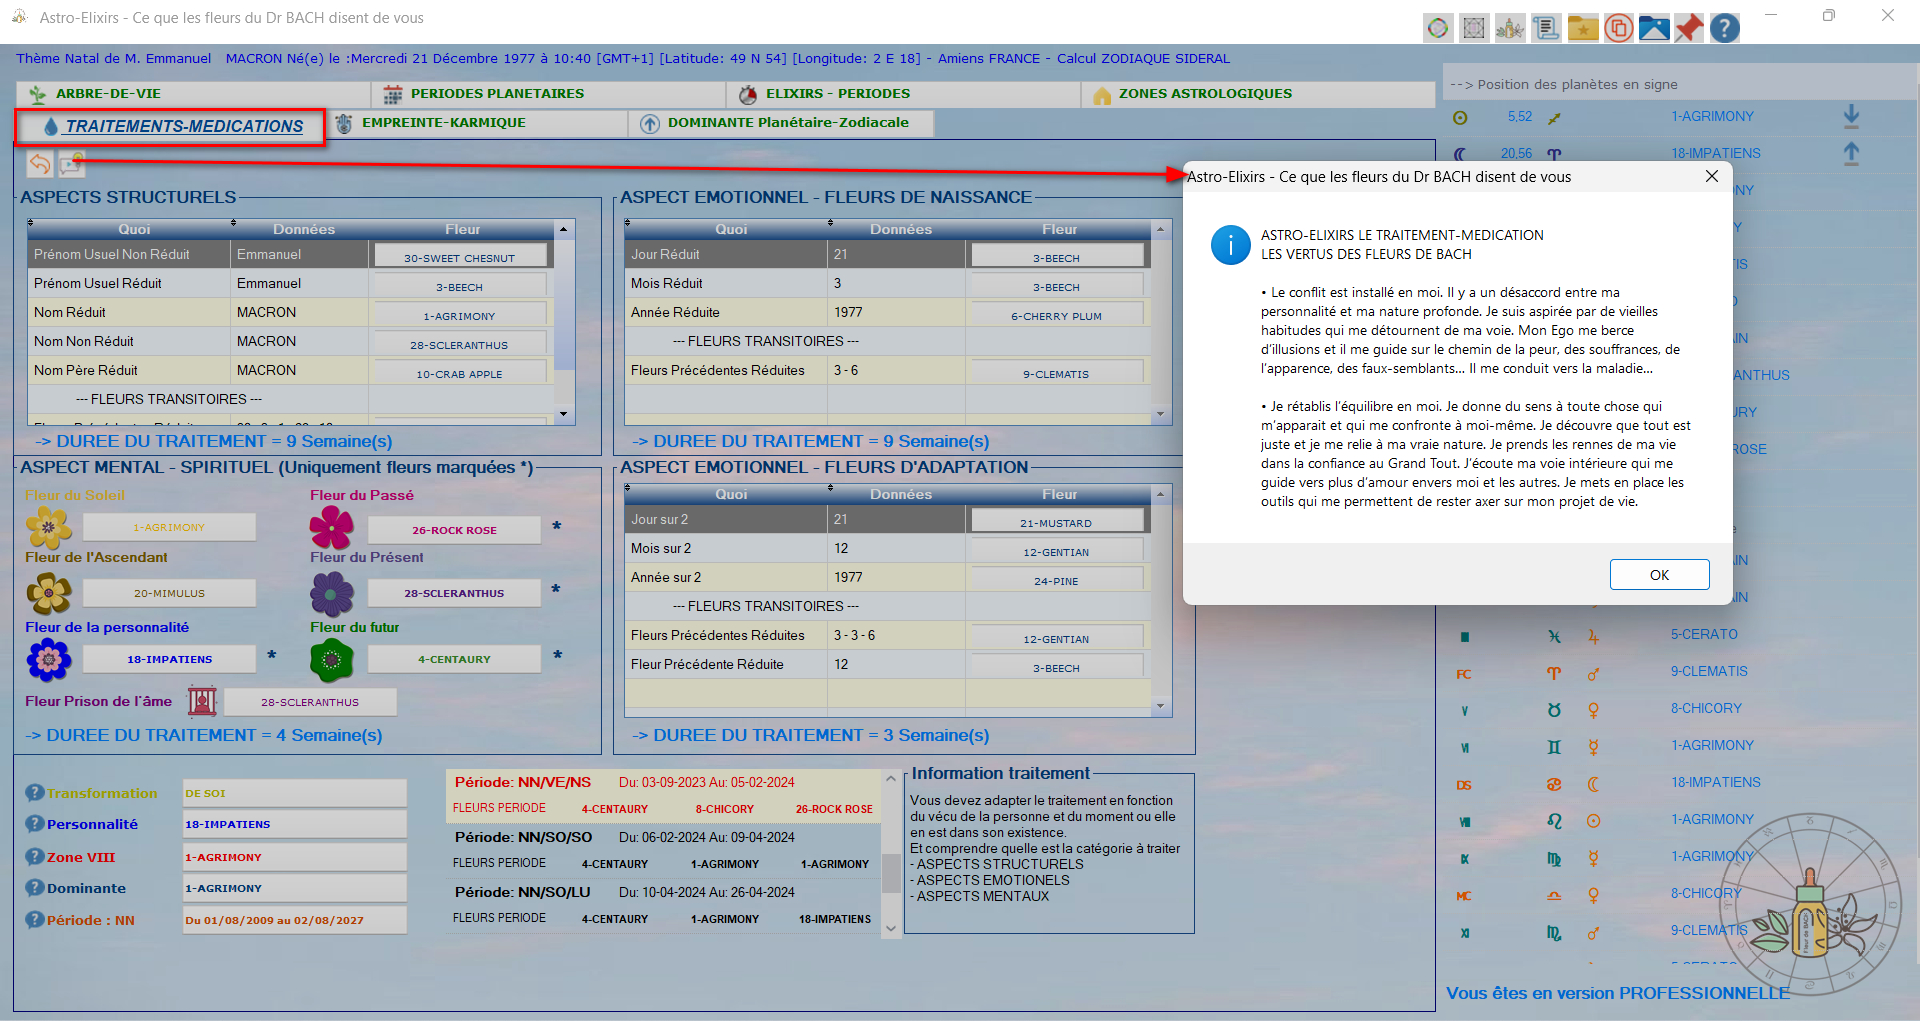The height and width of the screenshot is (1021, 1920).
Task: Click the Fleur de l'Ascendant flower icon
Action: click(49, 593)
